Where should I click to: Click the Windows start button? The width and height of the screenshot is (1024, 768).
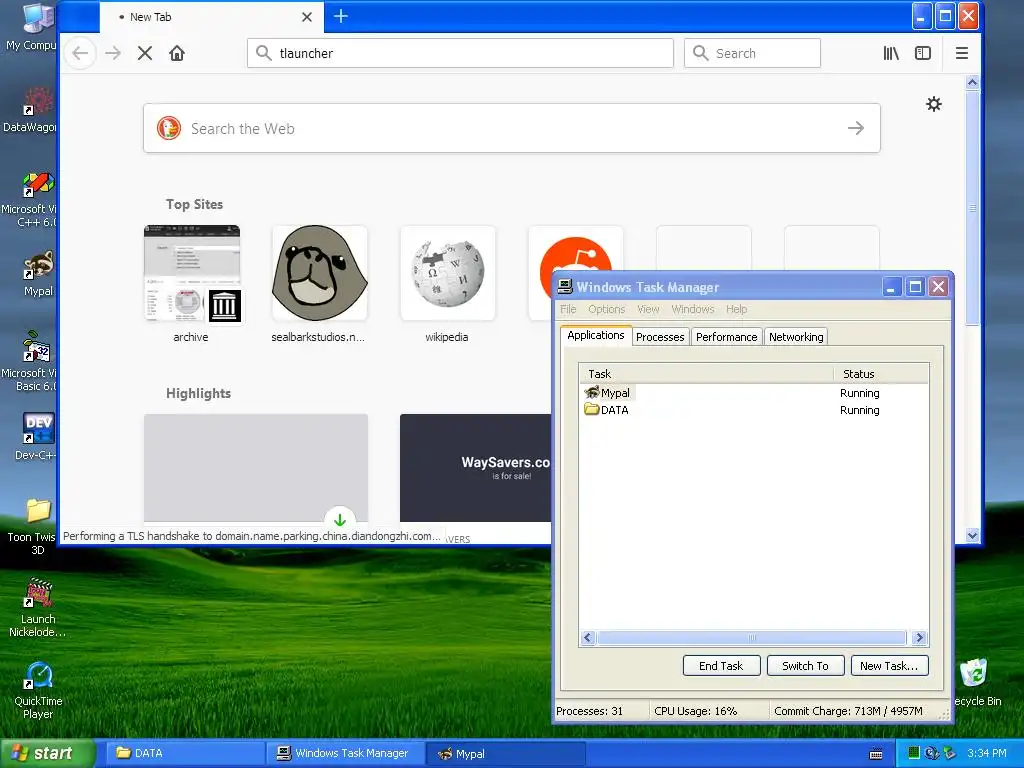(x=48, y=753)
